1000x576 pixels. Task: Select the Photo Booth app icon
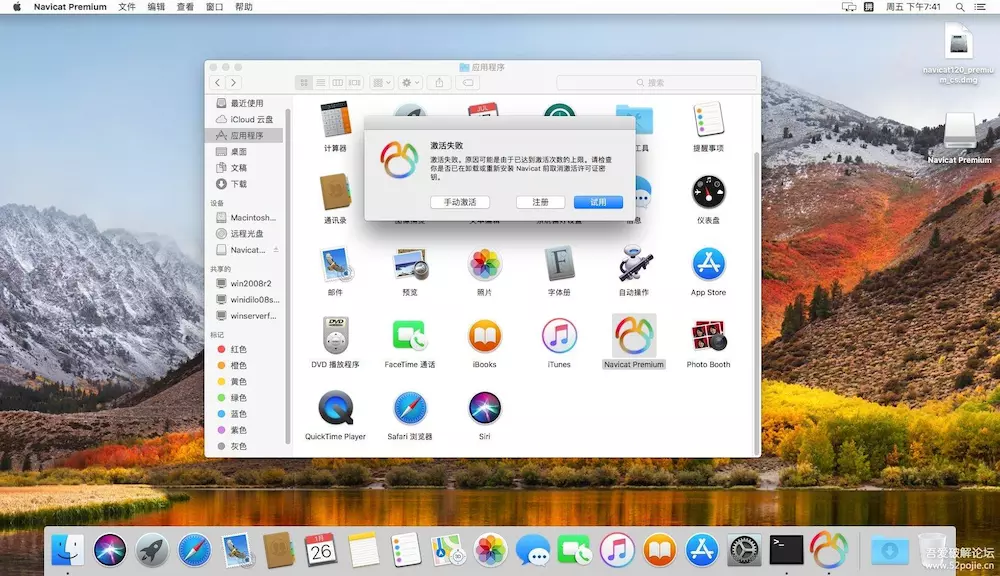pos(709,336)
